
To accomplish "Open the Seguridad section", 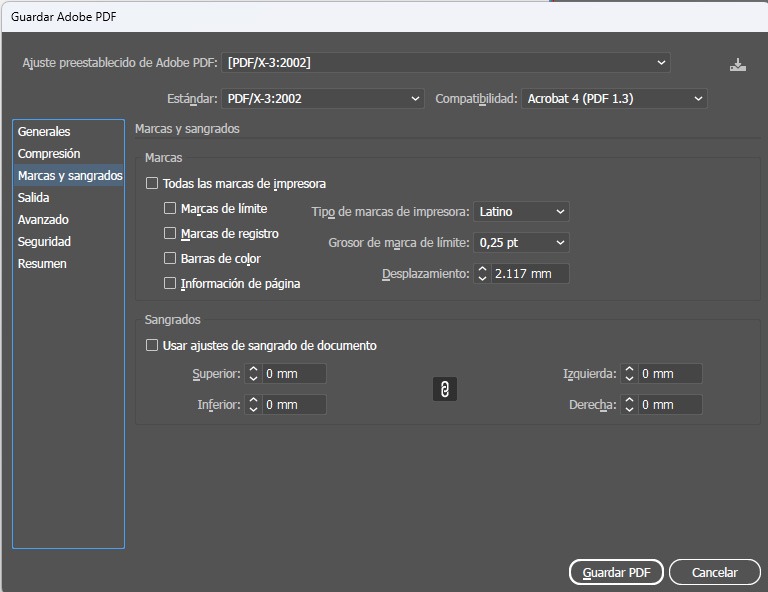I will click(x=44, y=242).
